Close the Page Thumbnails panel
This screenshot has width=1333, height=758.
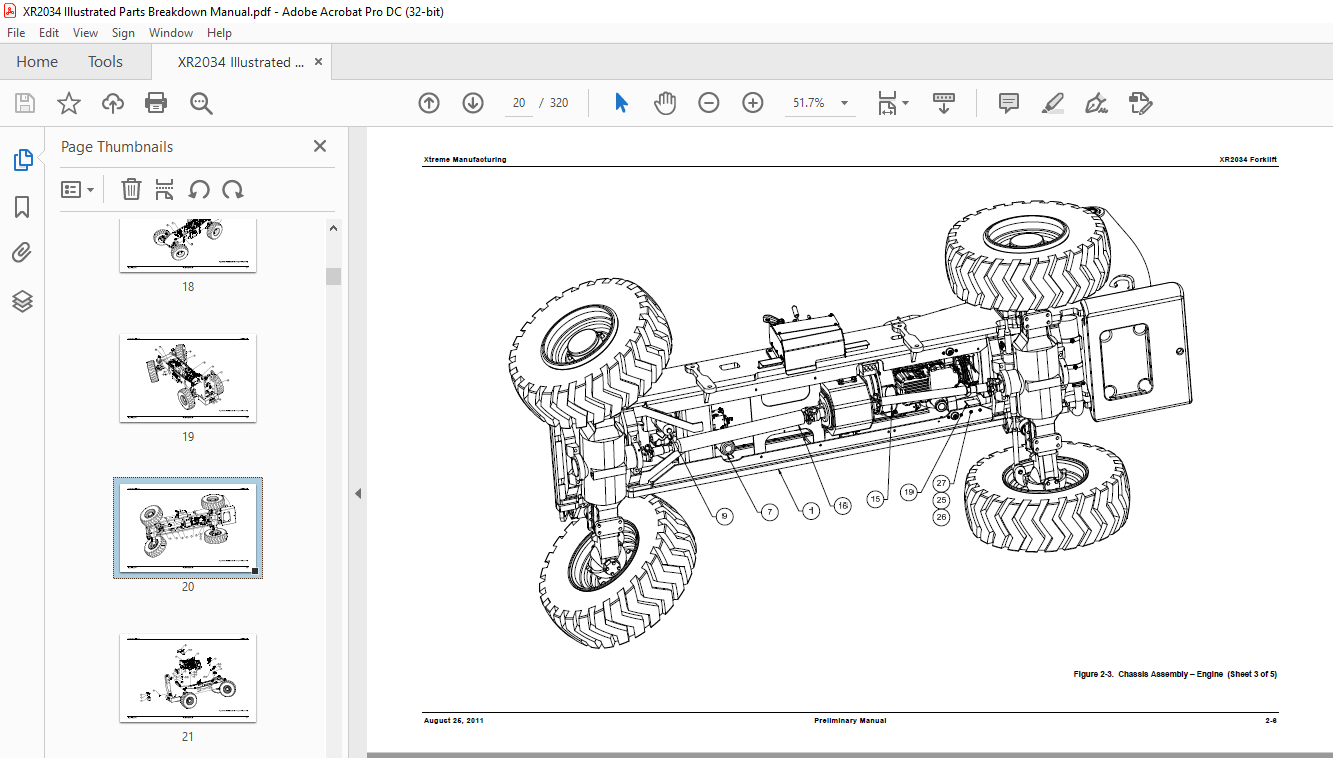[320, 146]
